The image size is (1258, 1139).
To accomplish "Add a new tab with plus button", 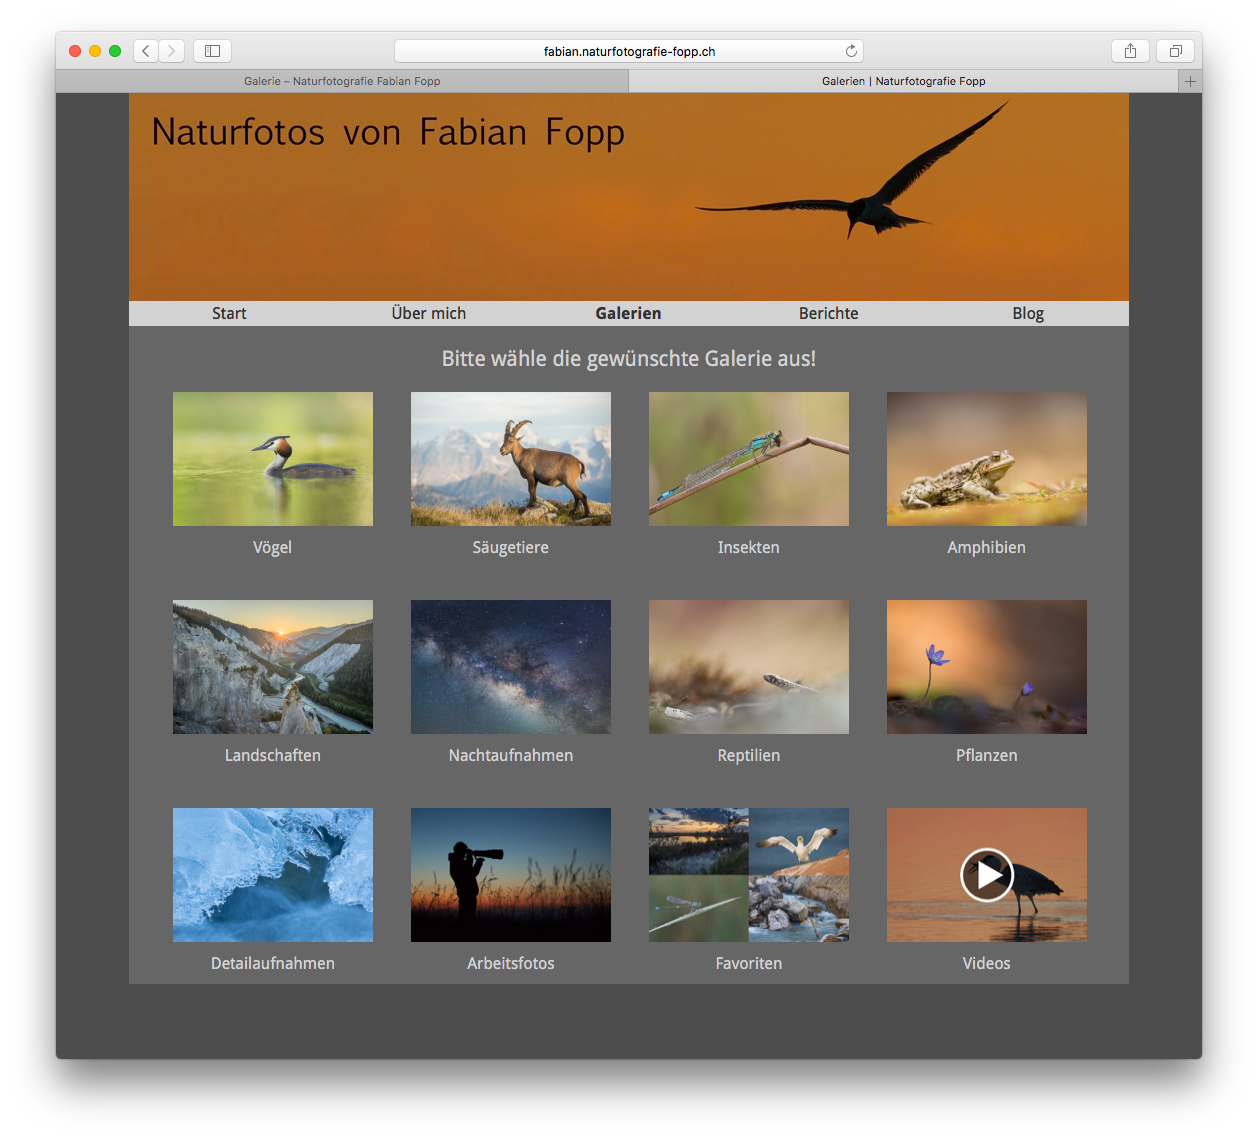I will point(1190,81).
